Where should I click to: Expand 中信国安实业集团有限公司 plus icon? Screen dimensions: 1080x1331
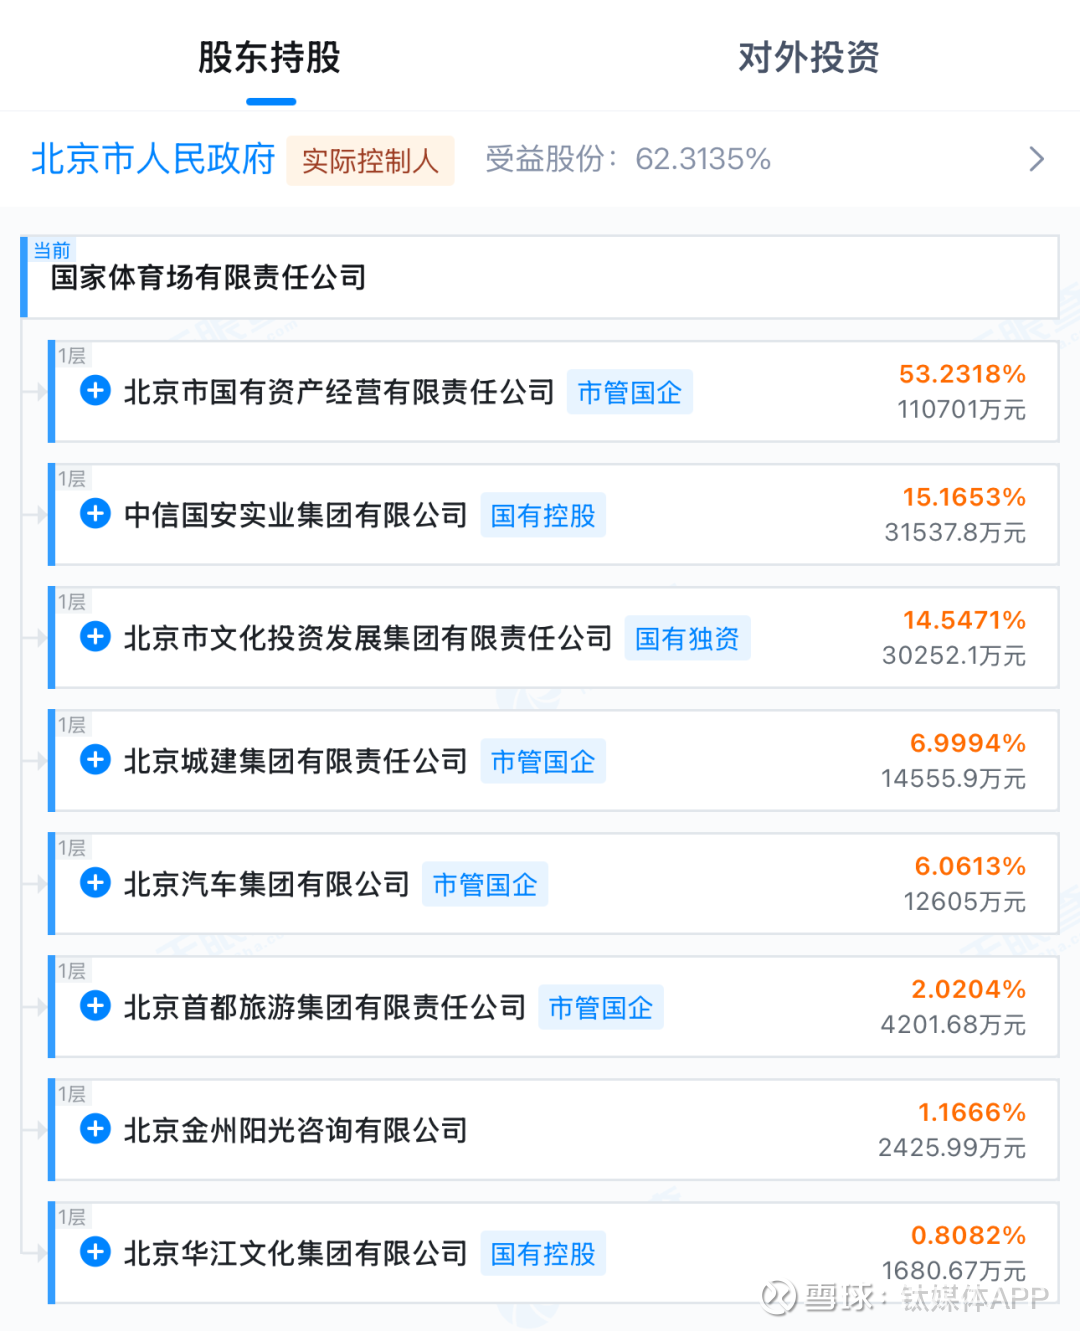click(x=96, y=514)
